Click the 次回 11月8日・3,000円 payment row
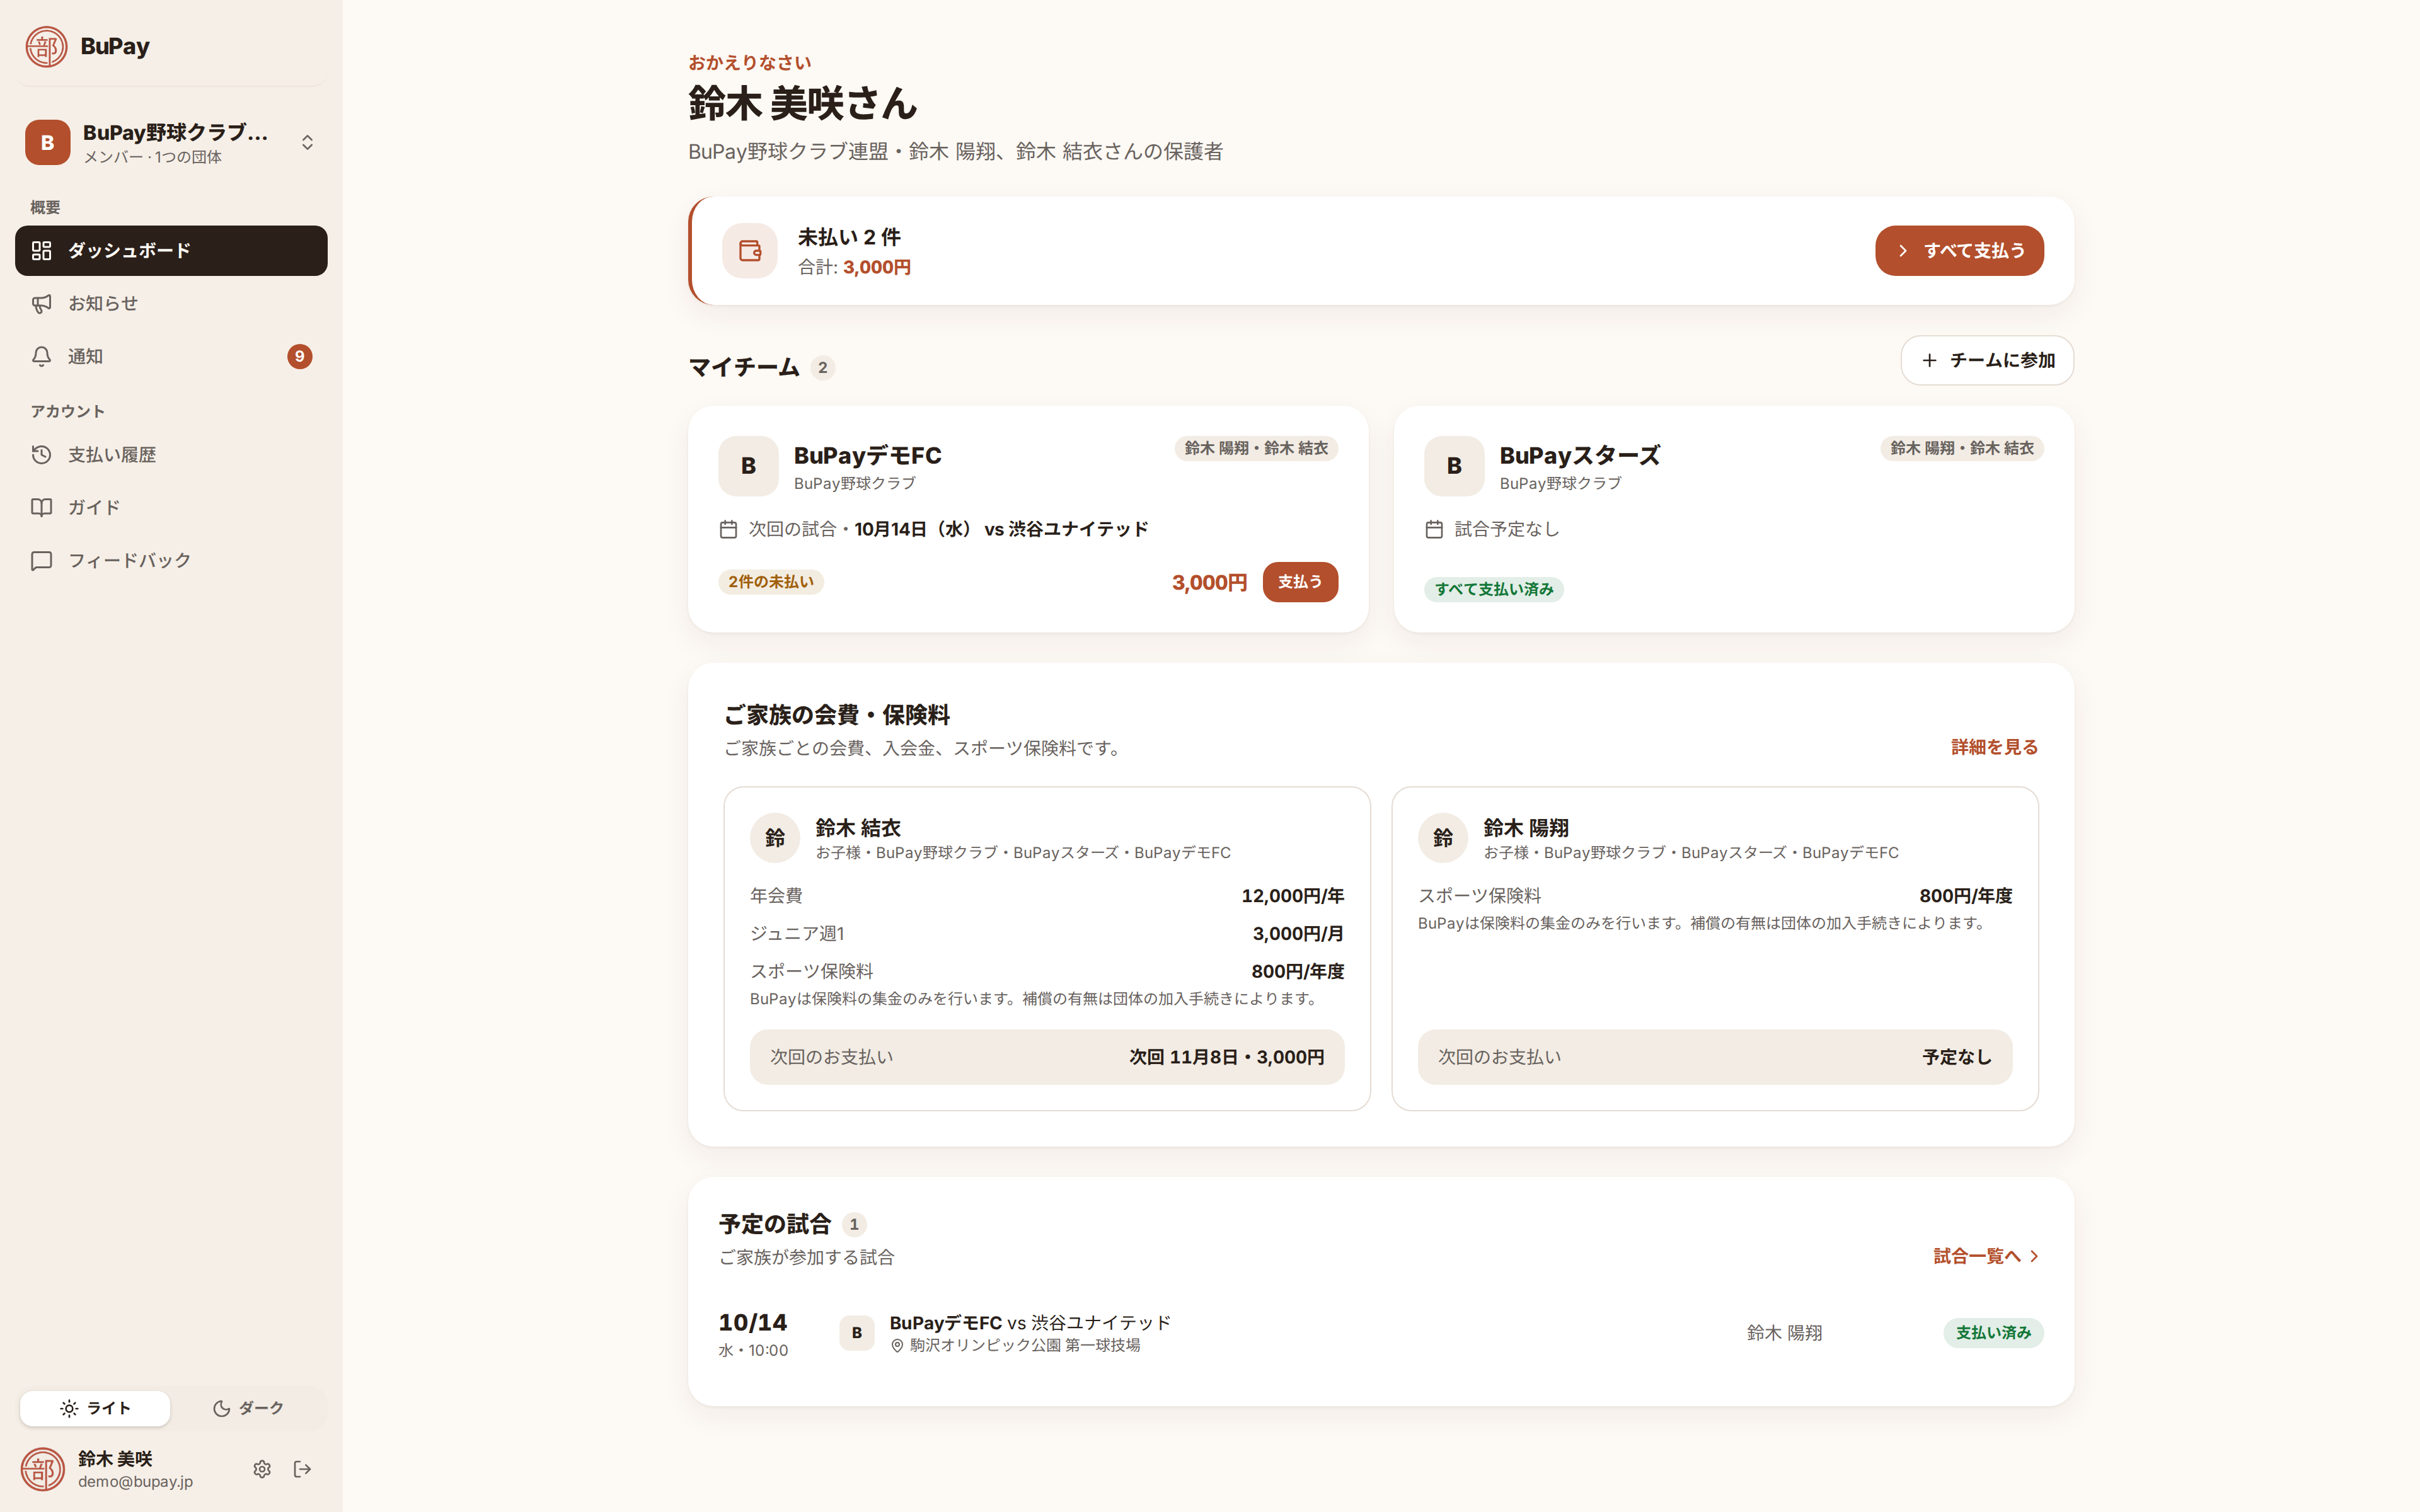Screen dimensions: 2420x1512 point(1047,1057)
